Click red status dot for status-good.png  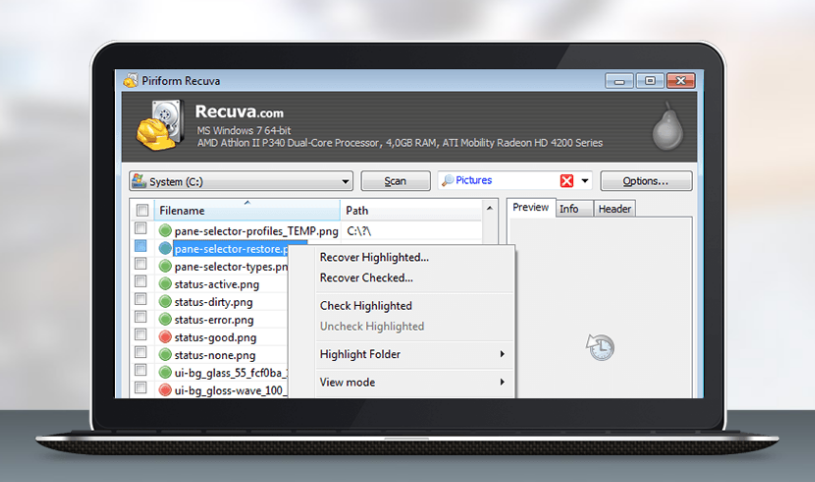coord(165,337)
